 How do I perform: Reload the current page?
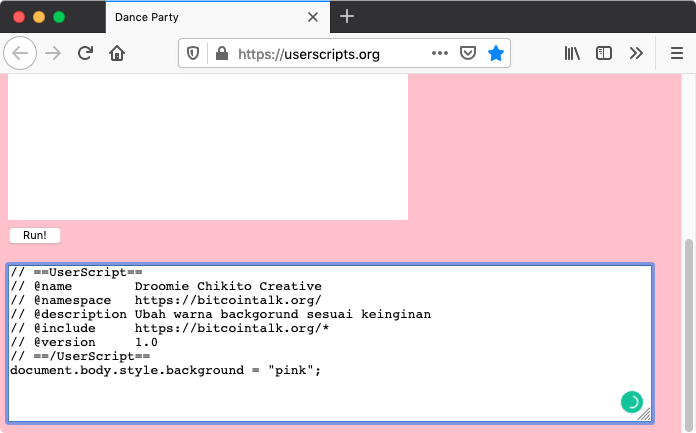(x=85, y=53)
